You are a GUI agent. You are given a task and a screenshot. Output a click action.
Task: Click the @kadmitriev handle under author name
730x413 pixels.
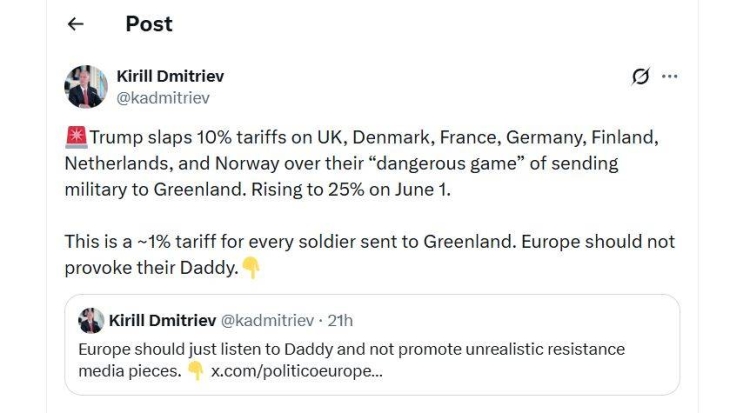pyautogui.click(x=164, y=98)
